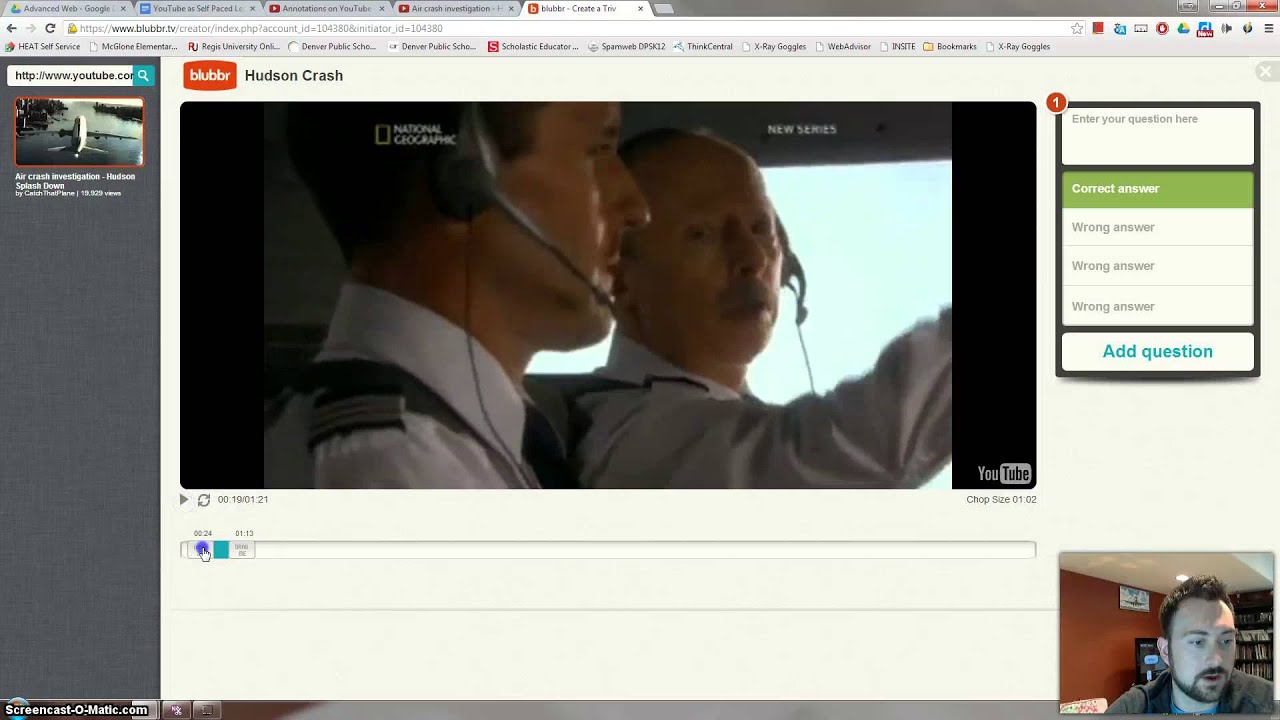This screenshot has width=1280, height=720.
Task: Close the trivia creator with the X icon
Action: click(x=1265, y=71)
